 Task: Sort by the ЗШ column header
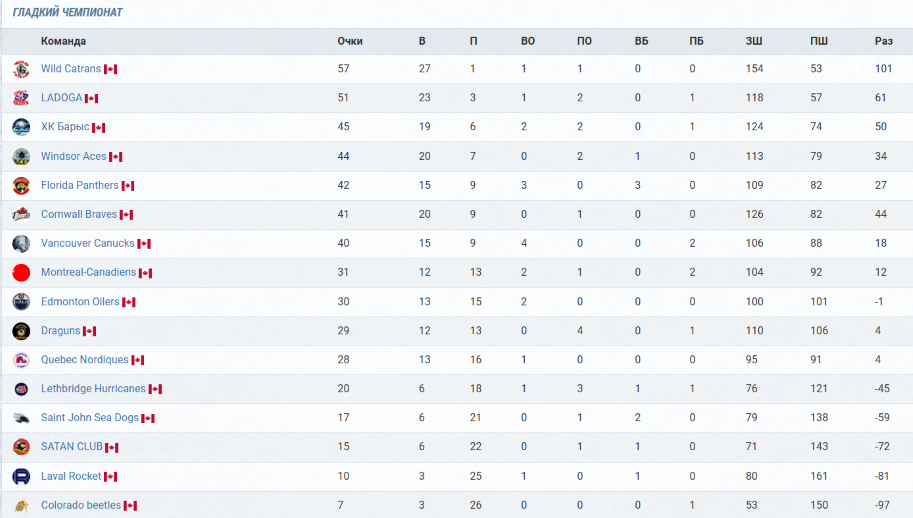[x=754, y=41]
